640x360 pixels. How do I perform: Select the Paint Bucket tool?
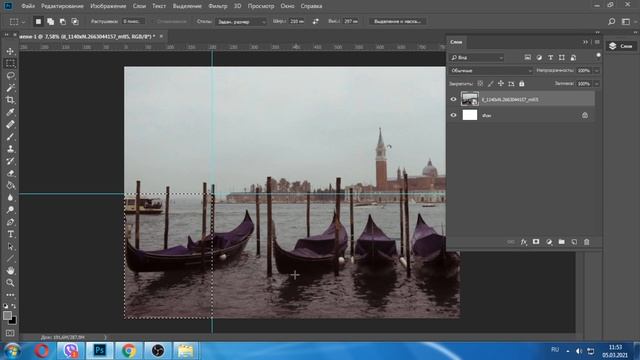[x=10, y=185]
